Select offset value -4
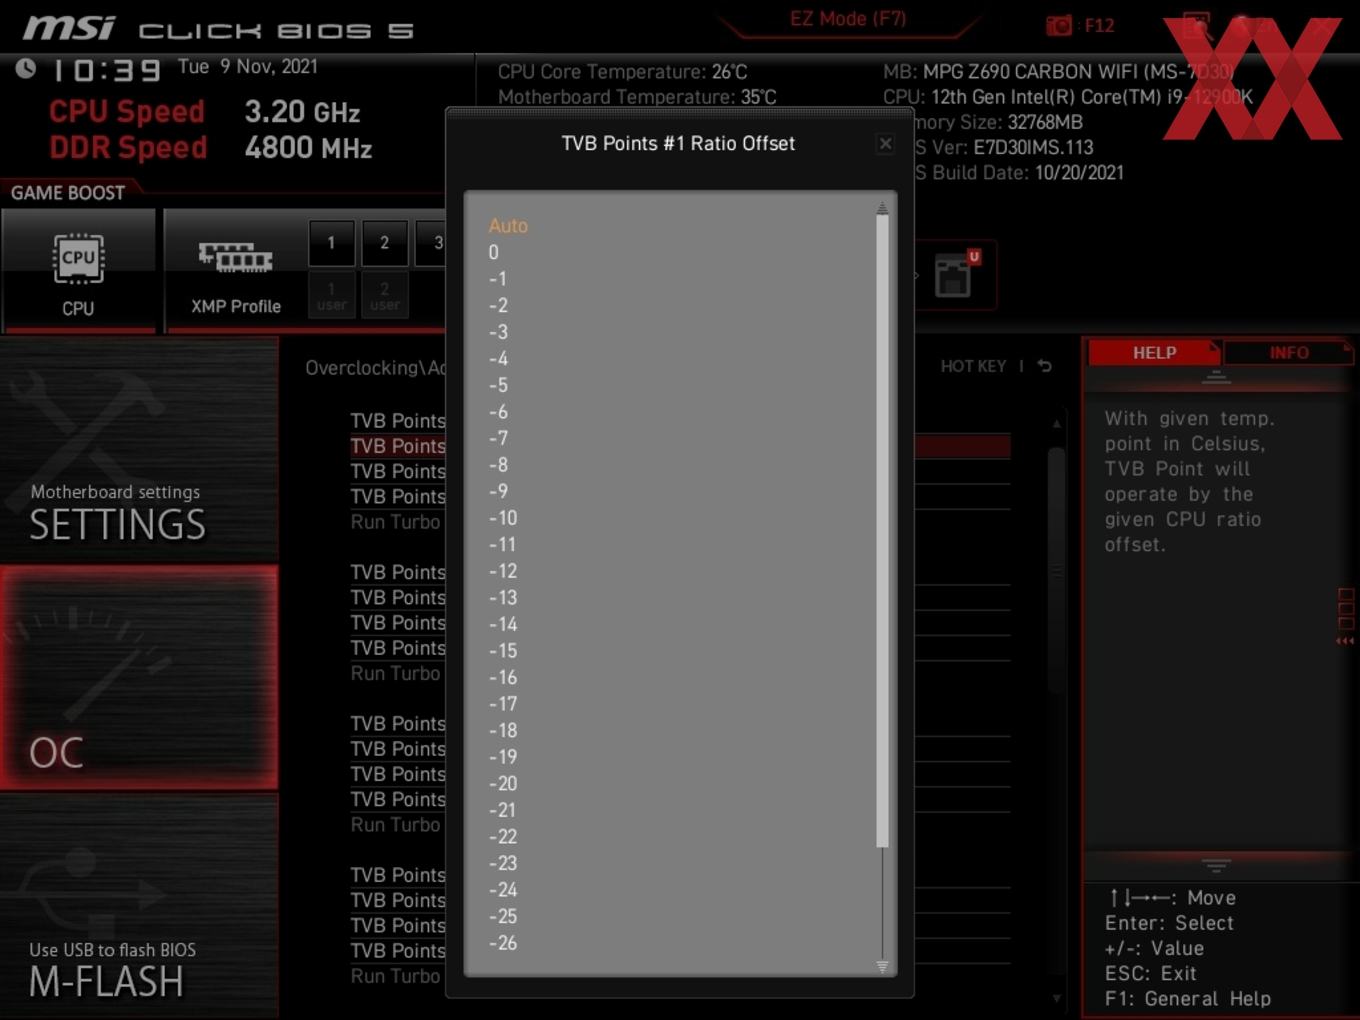 coord(498,359)
